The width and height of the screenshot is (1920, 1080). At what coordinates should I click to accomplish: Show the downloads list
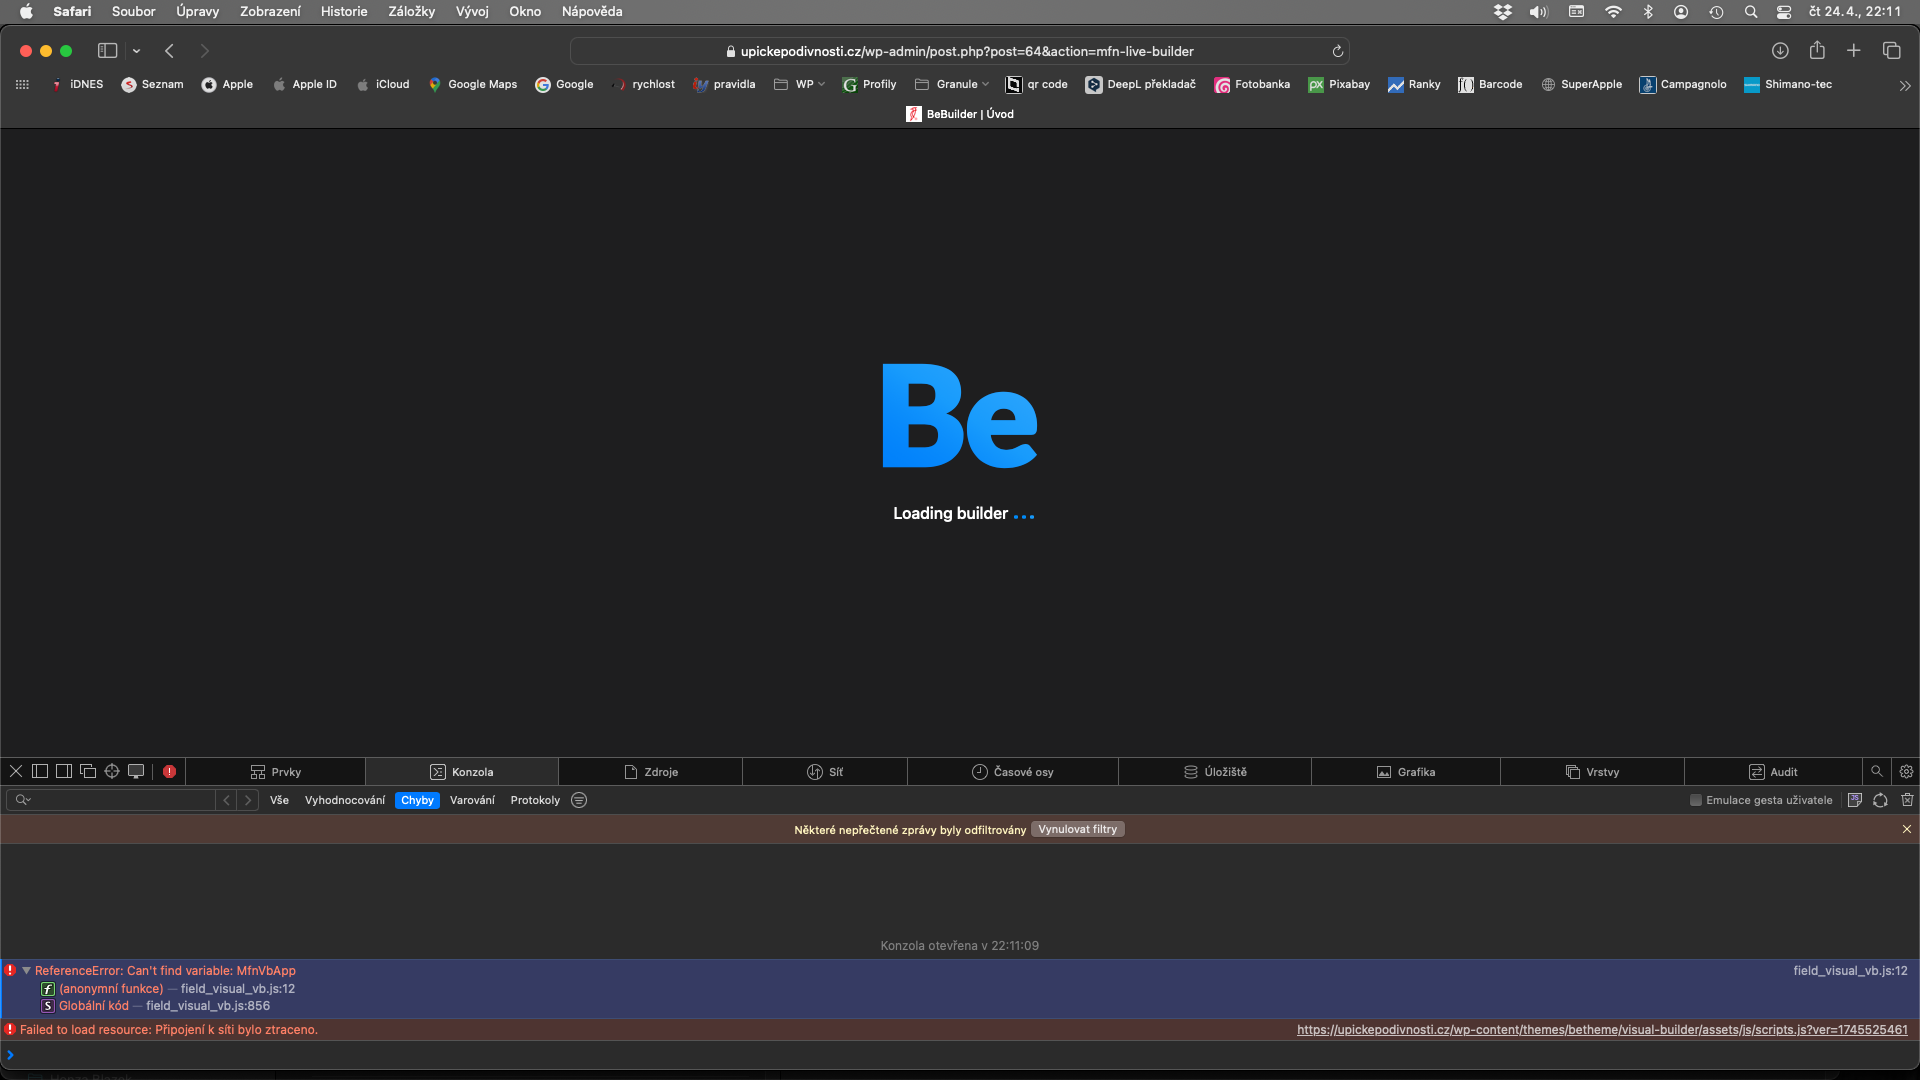[x=1780, y=50]
